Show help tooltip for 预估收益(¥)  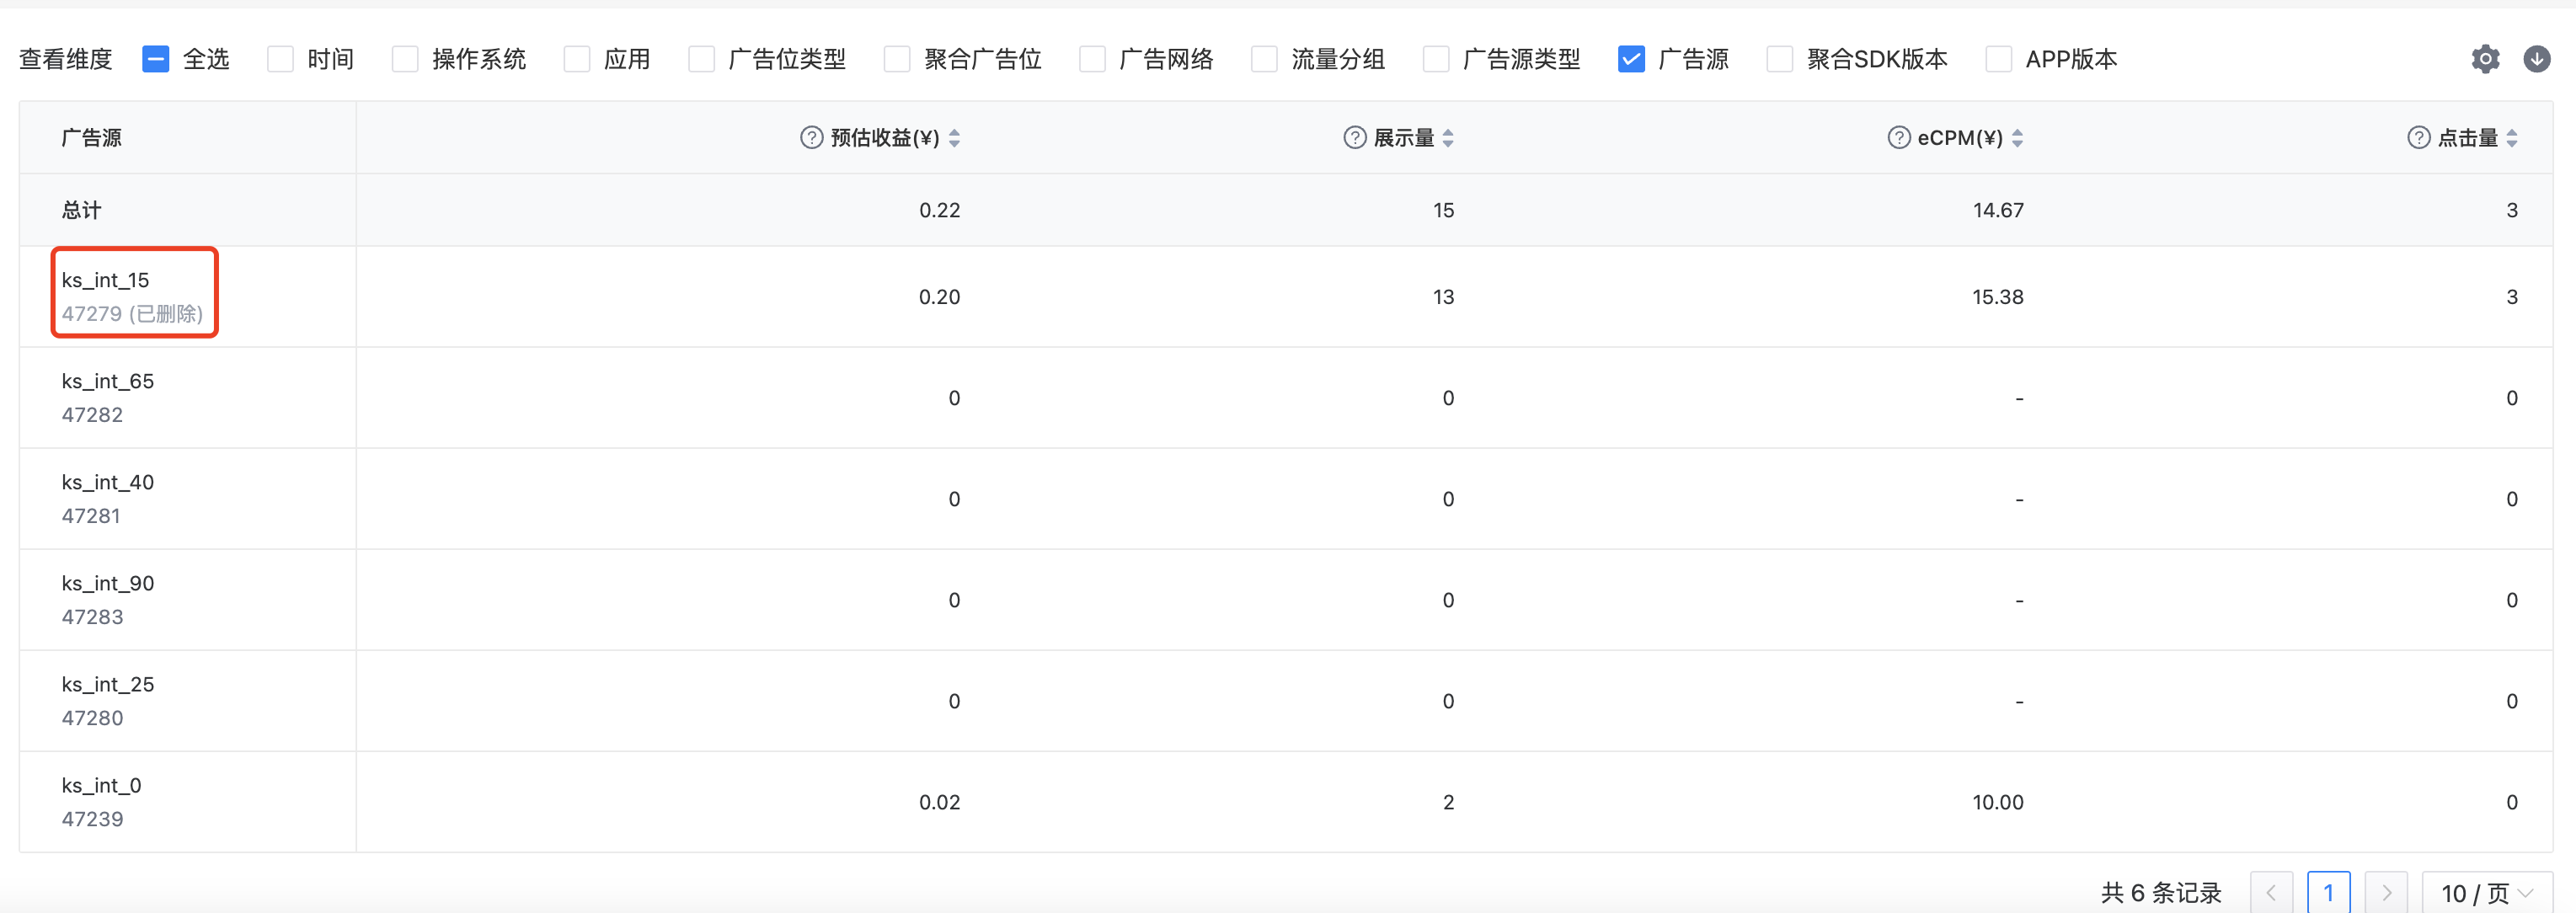[811, 137]
